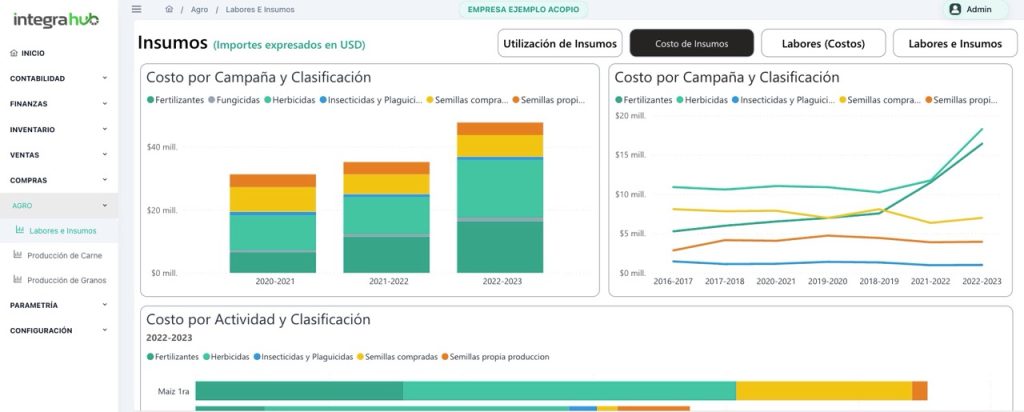This screenshot has width=1024, height=412.
Task: Click the Agro breadcrumb link
Action: (x=199, y=9)
